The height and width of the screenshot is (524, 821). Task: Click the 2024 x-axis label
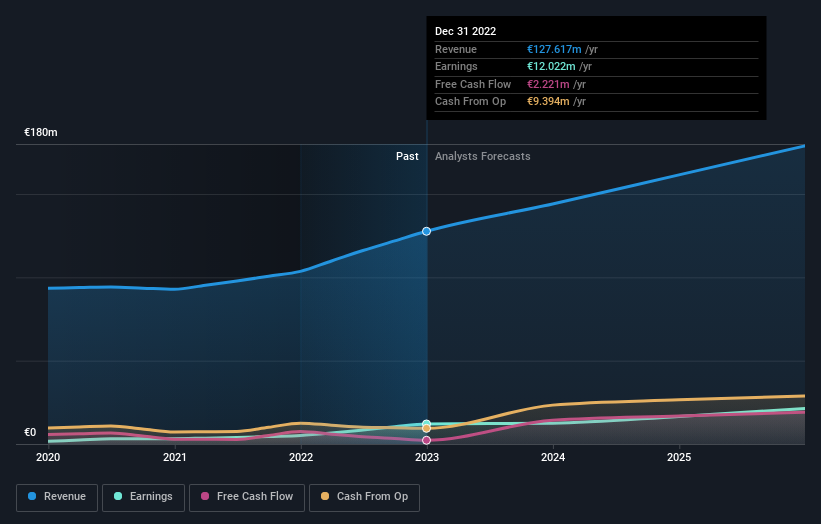[x=553, y=458]
